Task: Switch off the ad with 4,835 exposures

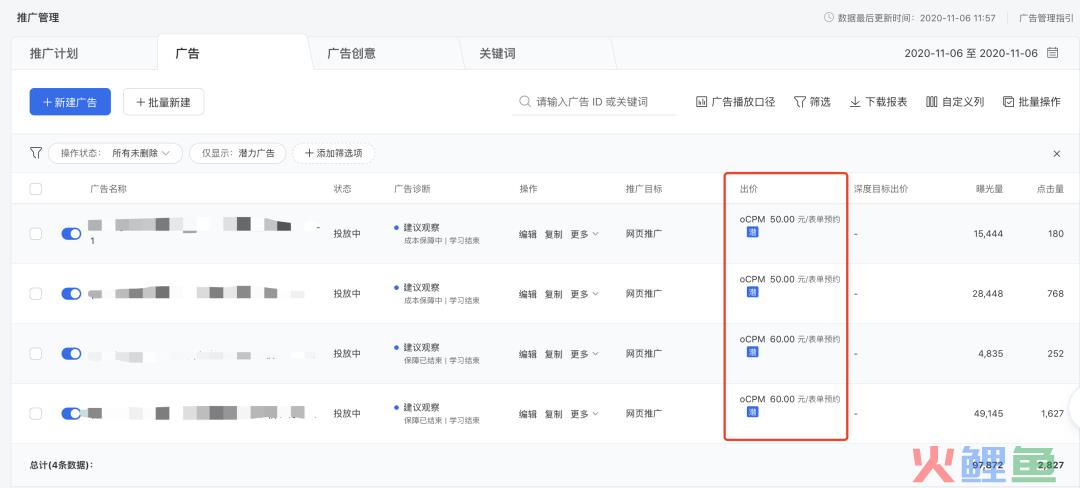Action: click(x=72, y=354)
